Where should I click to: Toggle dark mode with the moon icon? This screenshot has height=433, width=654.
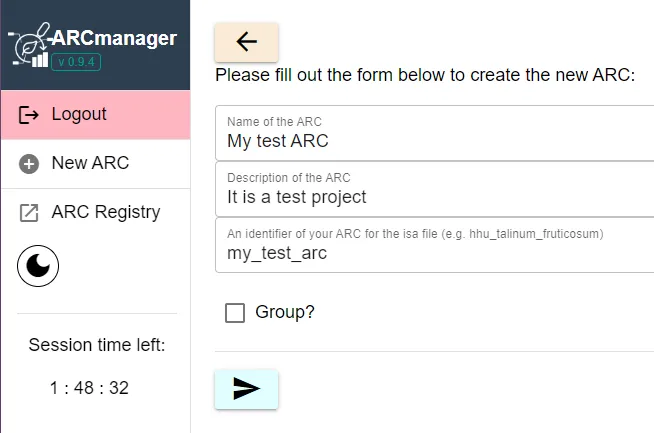38,265
